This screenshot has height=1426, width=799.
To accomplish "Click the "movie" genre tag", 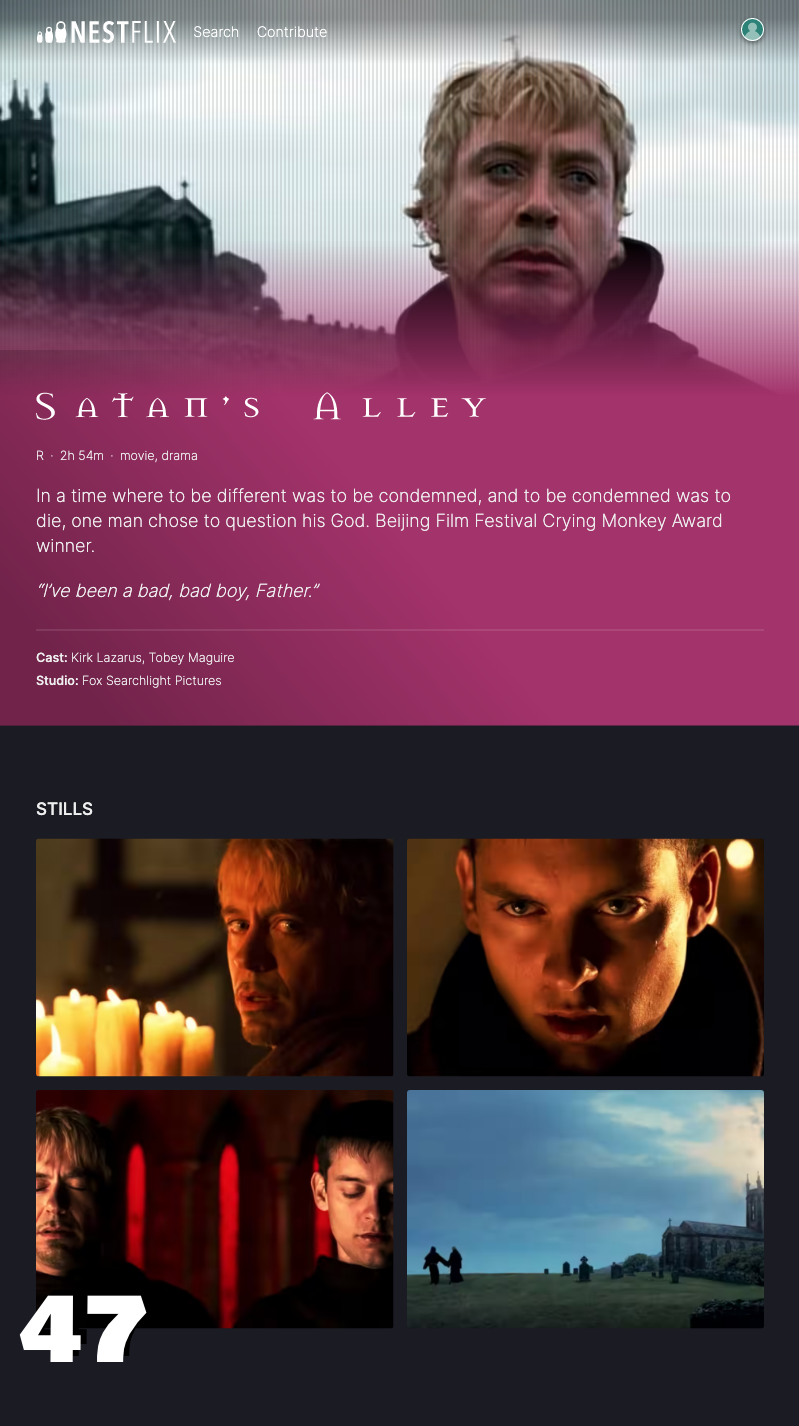I will coord(137,456).
